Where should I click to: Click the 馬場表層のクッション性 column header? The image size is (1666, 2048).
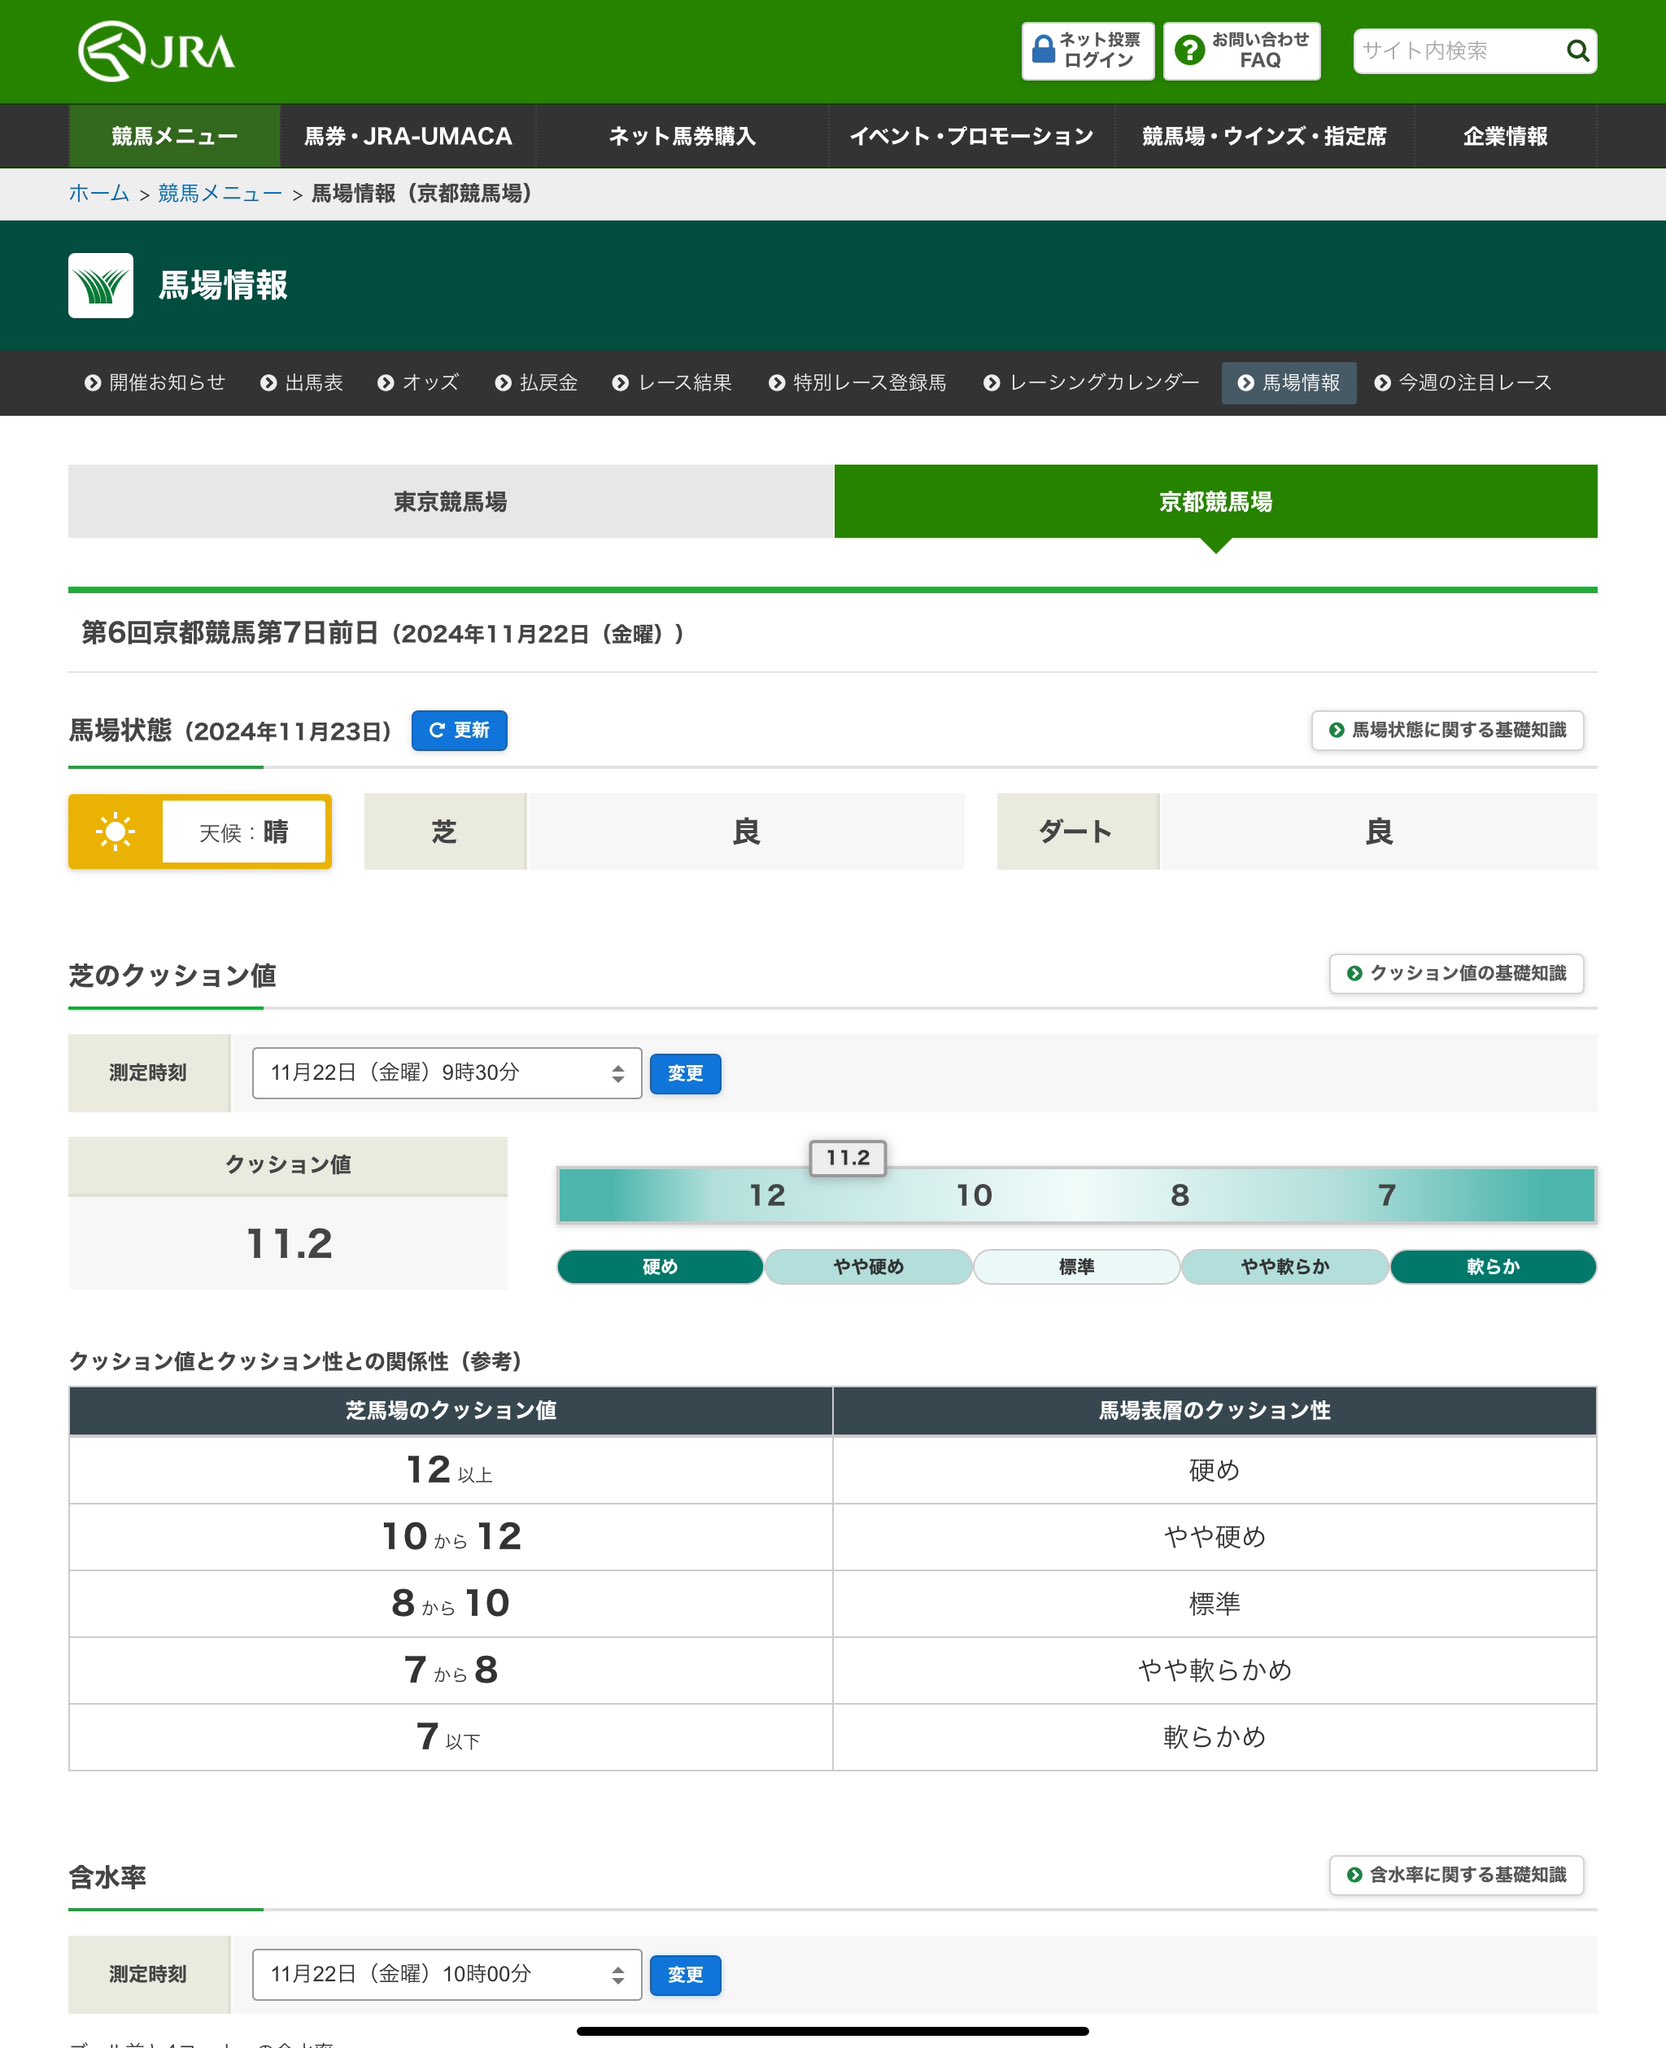[x=1215, y=1411]
